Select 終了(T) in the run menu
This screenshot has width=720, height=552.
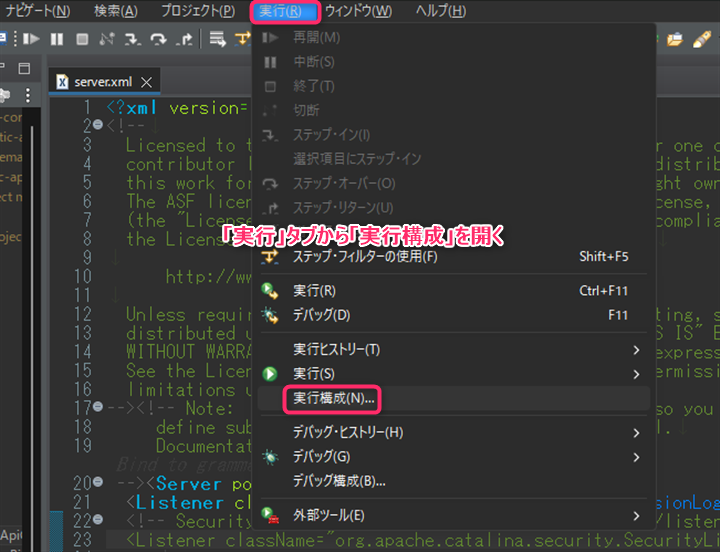pyautogui.click(x=454, y=86)
